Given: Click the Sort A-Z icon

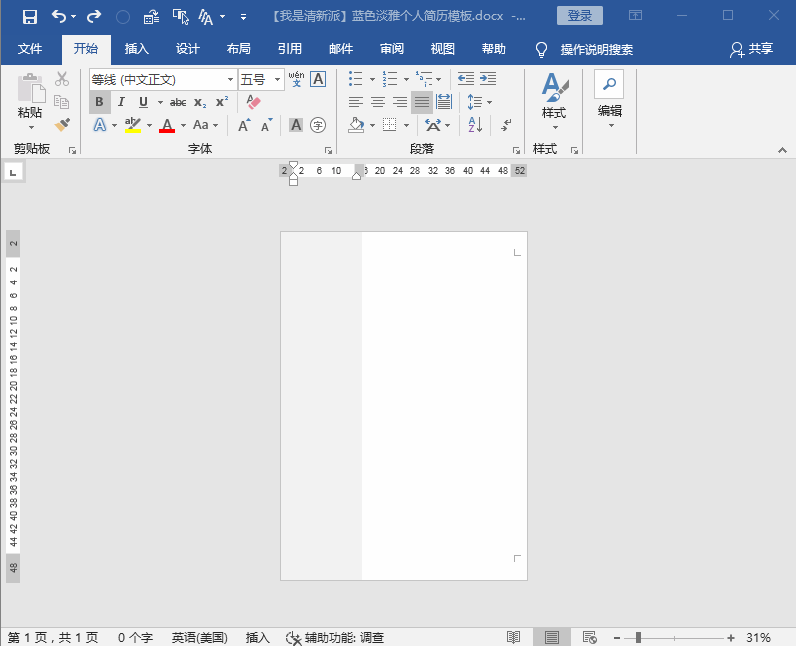Looking at the screenshot, I should (475, 124).
